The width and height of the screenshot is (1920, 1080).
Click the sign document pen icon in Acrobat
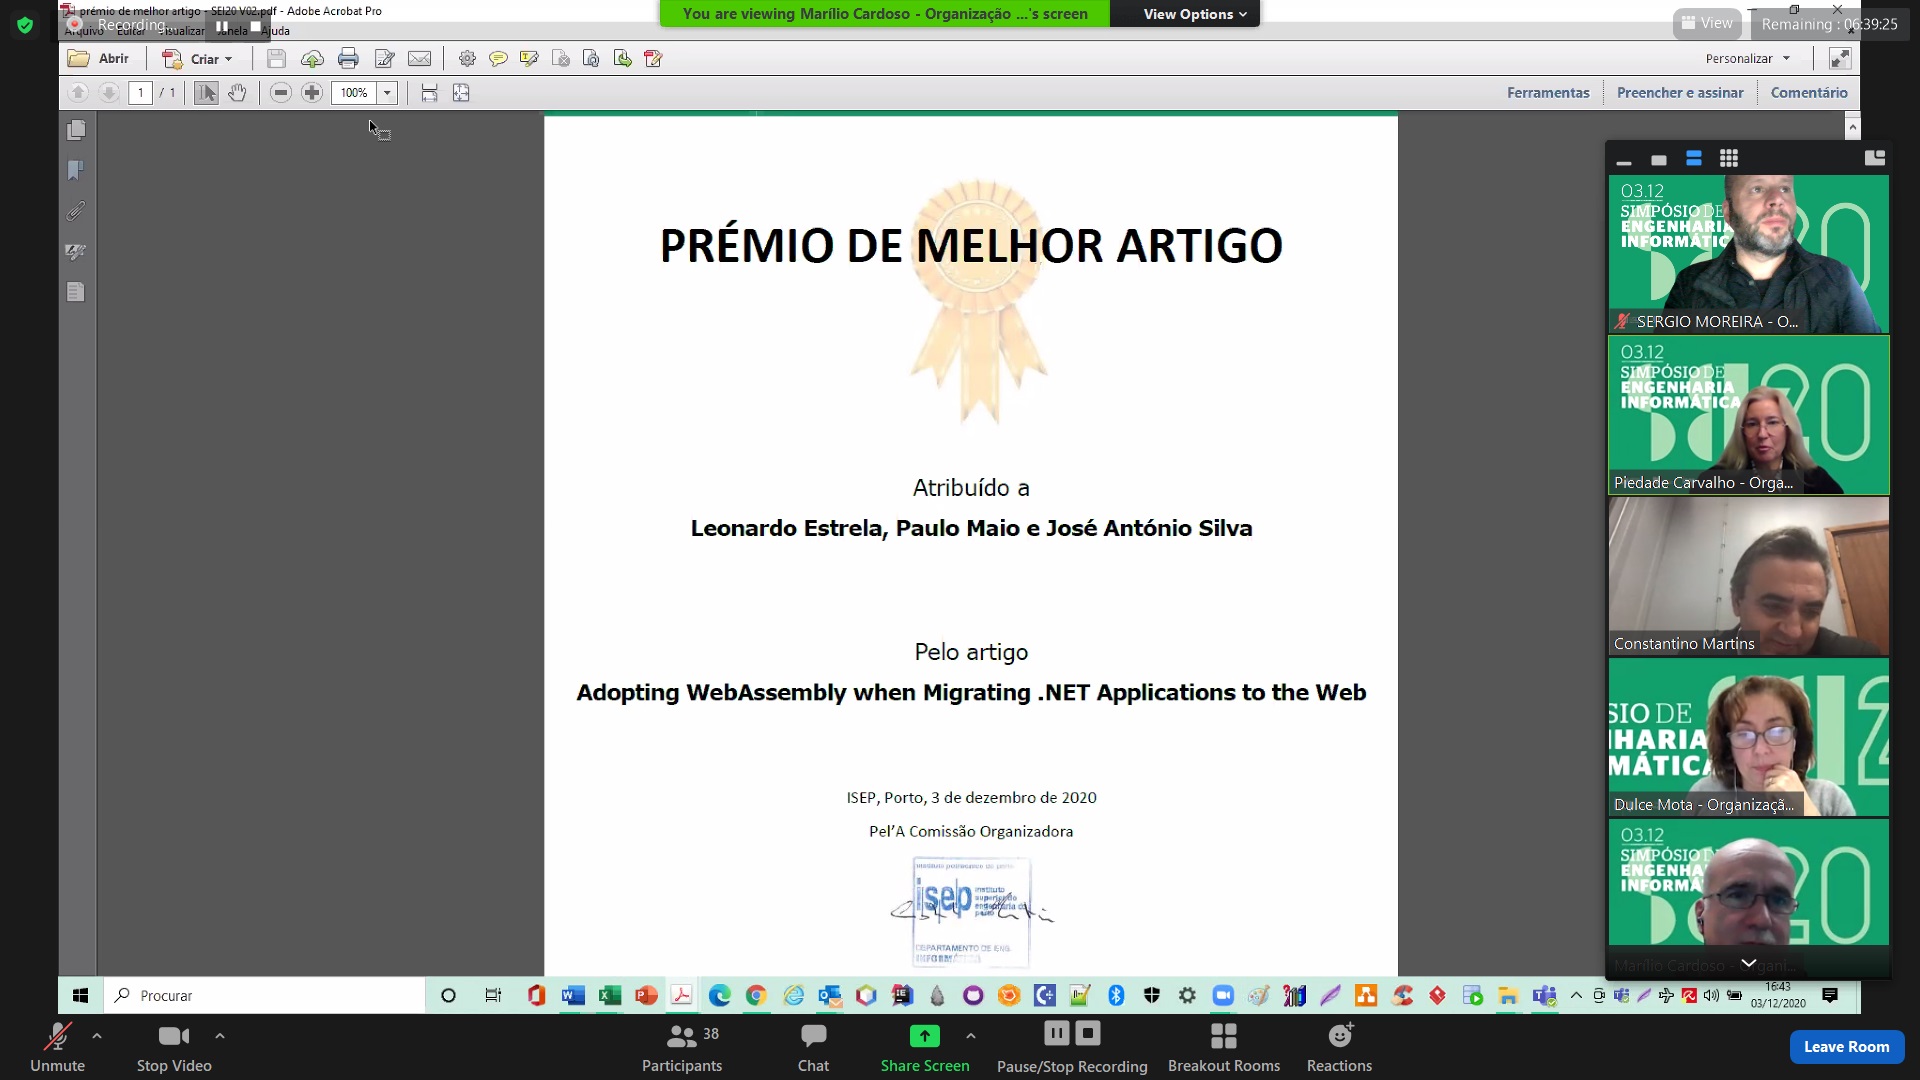pos(384,59)
